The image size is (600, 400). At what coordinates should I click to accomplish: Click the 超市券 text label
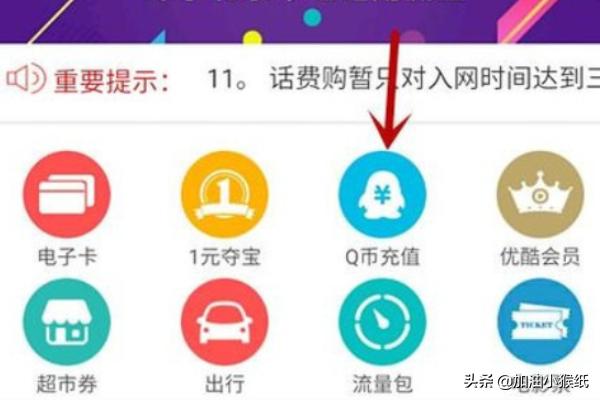pyautogui.click(x=67, y=384)
